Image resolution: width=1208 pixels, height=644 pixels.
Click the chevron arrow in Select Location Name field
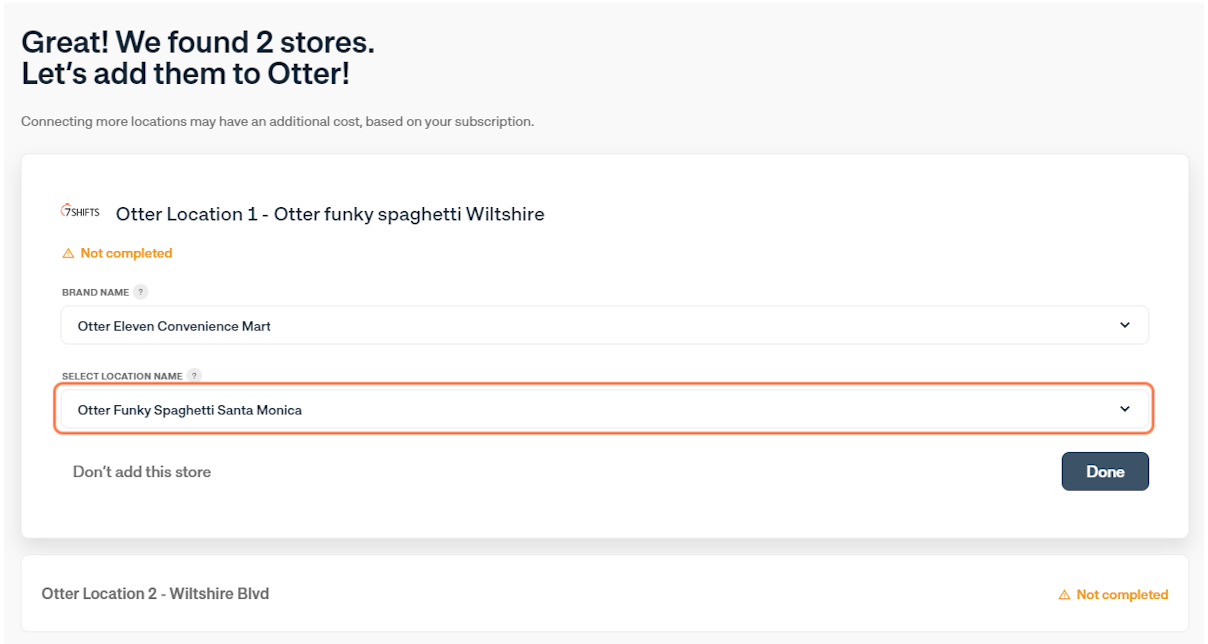coord(1125,409)
